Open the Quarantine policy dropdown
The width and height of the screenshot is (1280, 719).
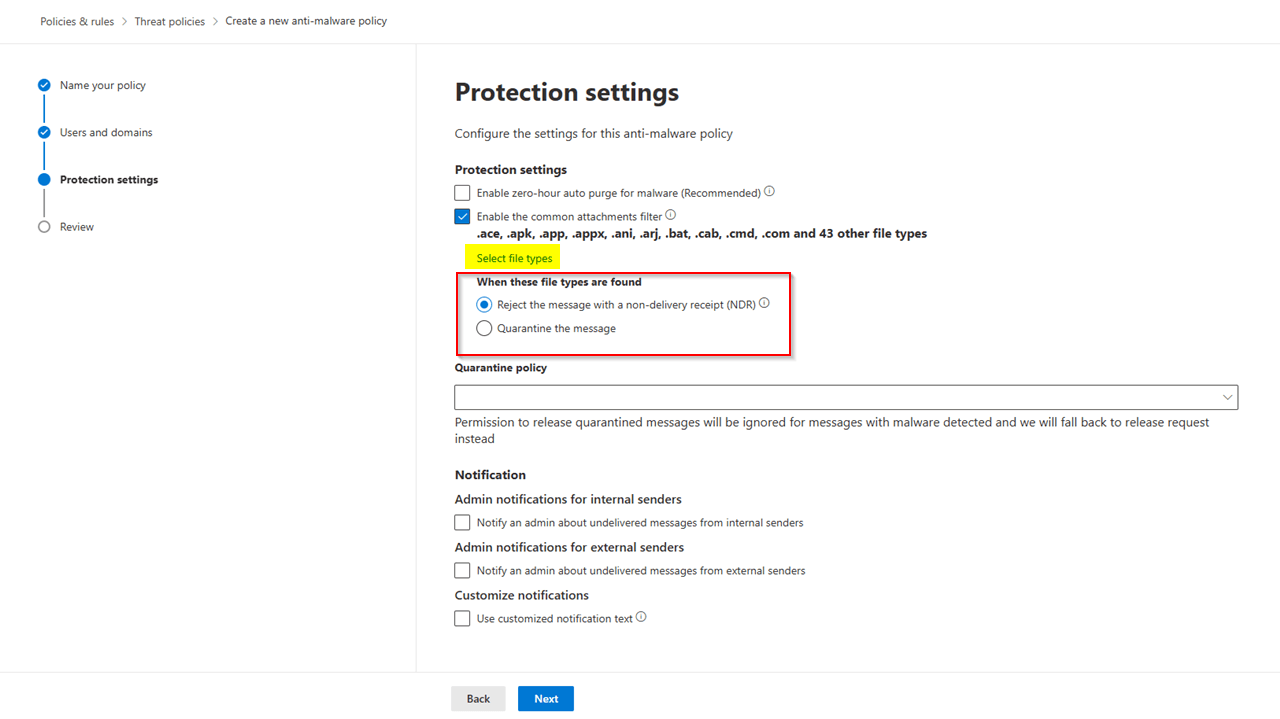1227,397
